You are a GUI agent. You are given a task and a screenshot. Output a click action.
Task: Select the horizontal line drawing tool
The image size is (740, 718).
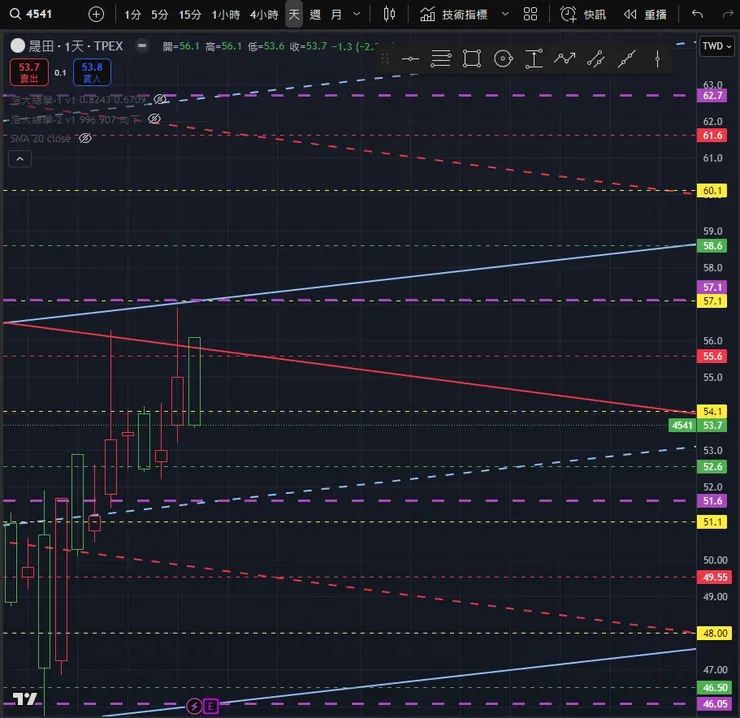pos(410,59)
